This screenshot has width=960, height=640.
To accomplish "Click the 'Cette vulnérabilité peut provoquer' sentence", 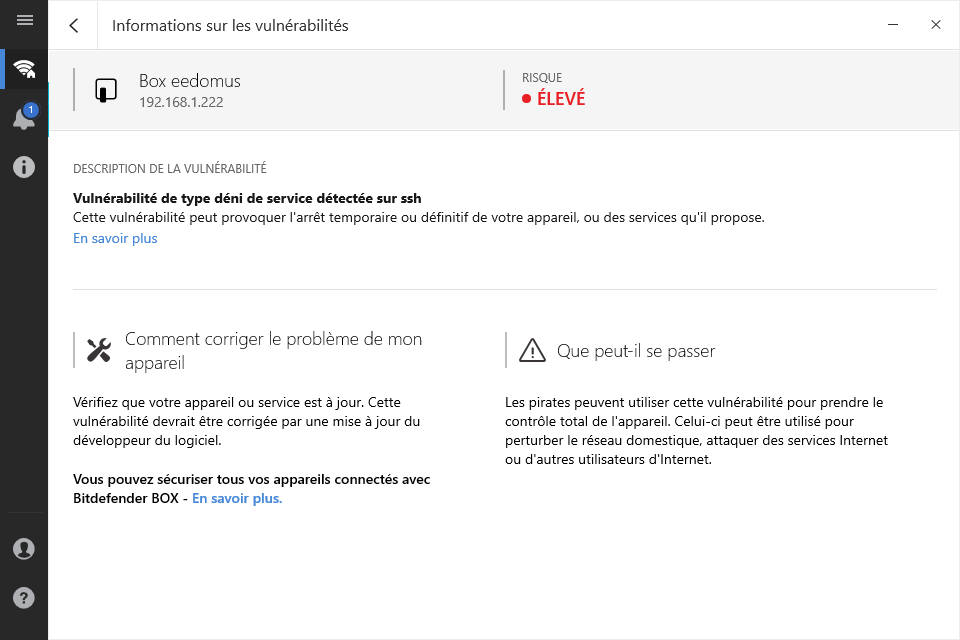I will [419, 217].
